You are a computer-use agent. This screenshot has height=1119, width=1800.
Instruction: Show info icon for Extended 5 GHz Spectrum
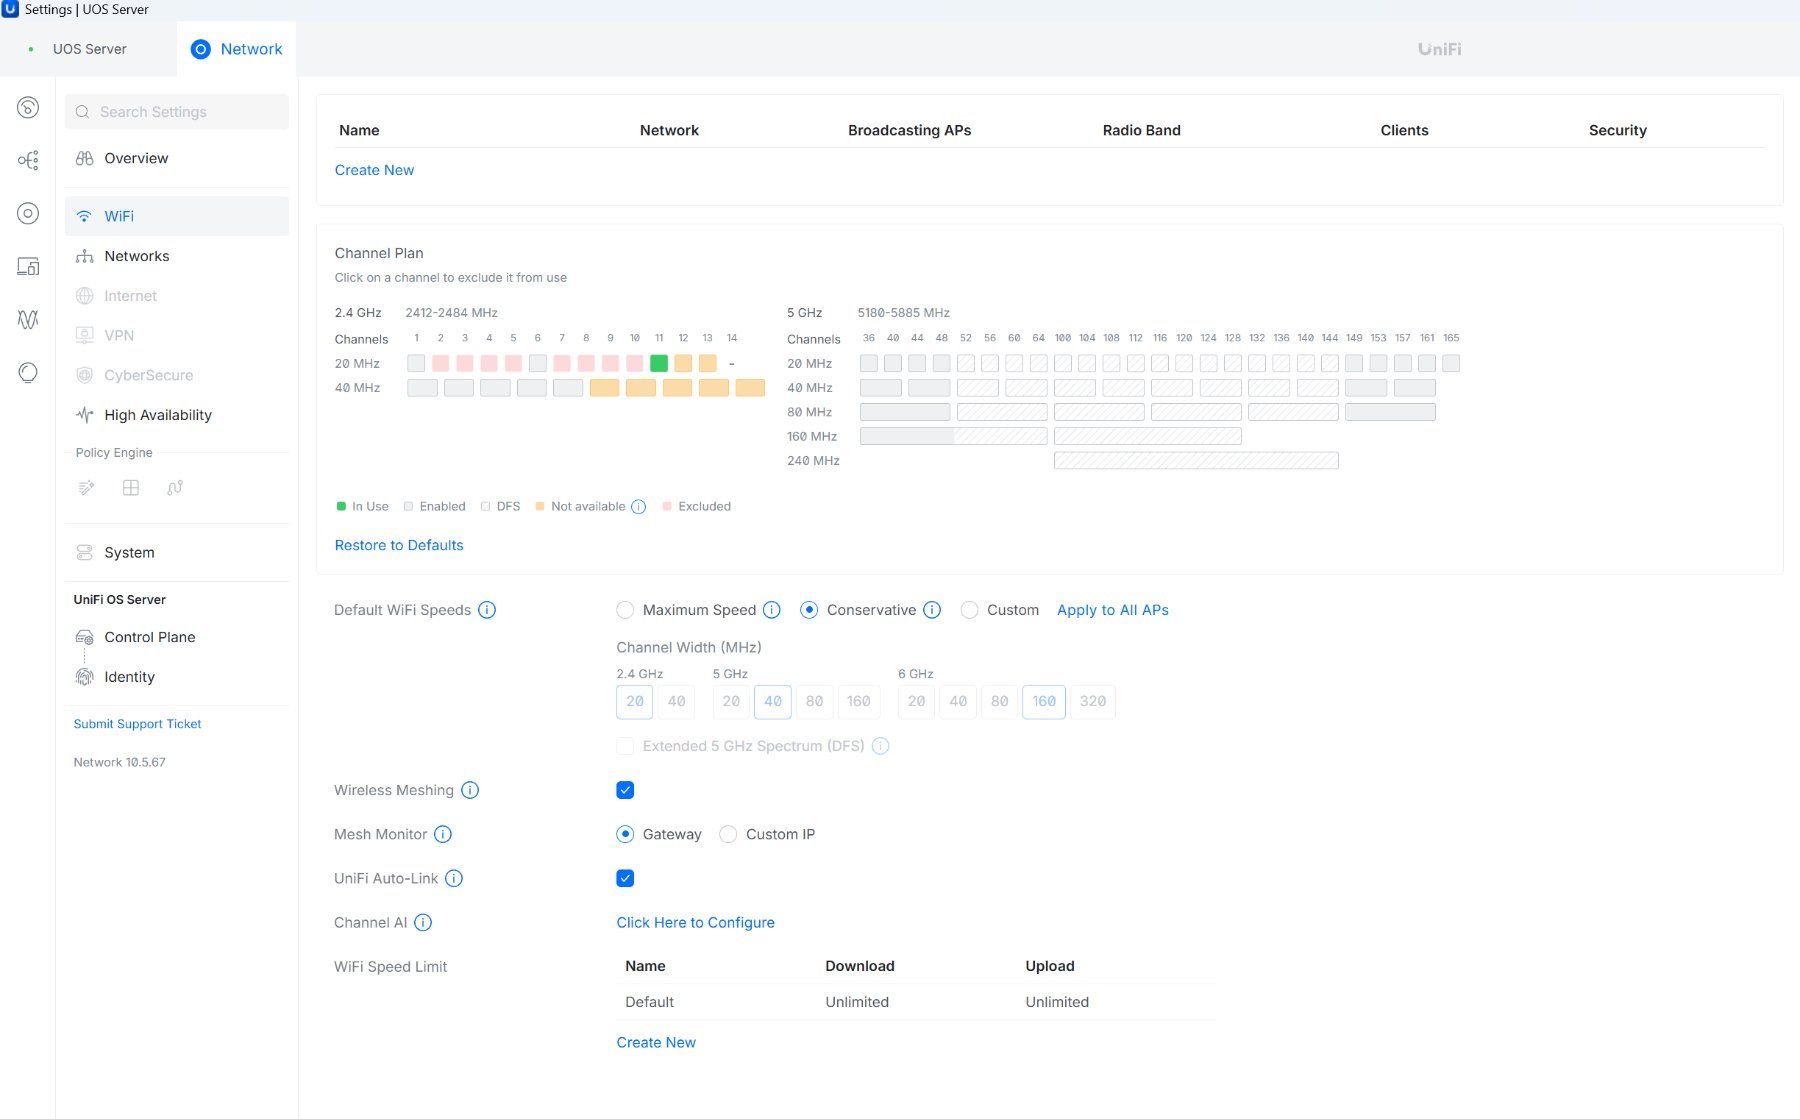(881, 746)
